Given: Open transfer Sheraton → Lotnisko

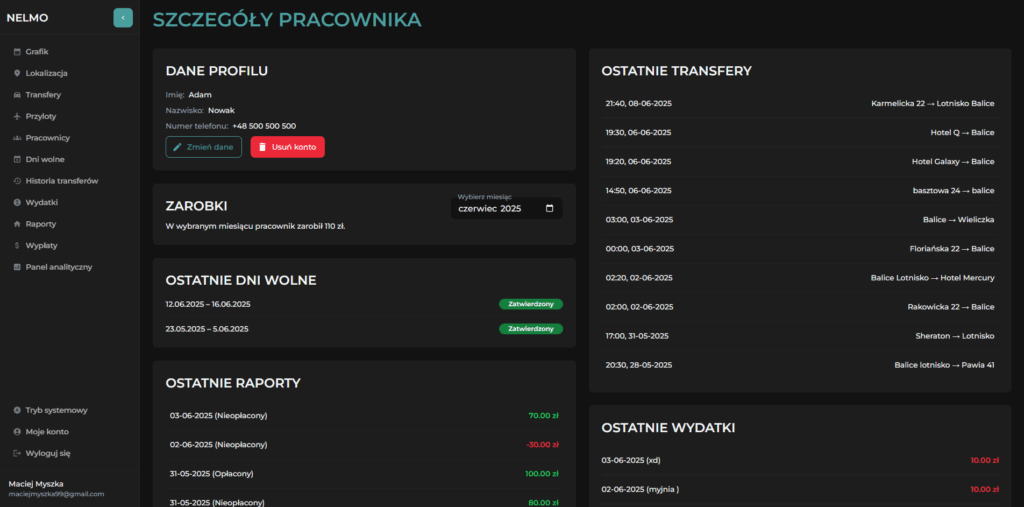Looking at the screenshot, I should coord(800,336).
